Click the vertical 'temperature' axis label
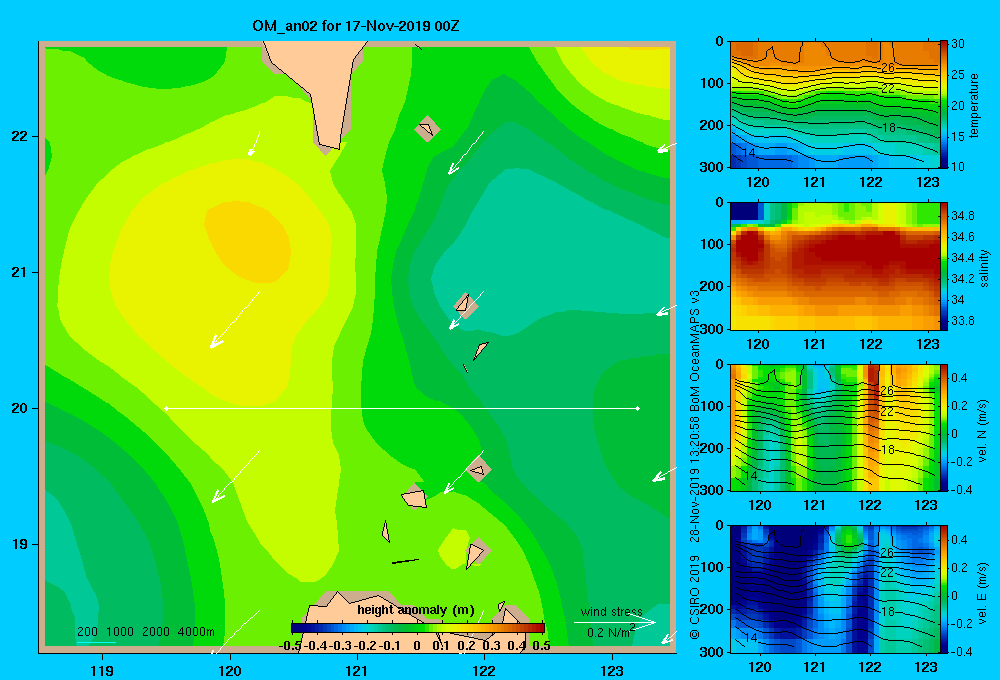This screenshot has width=1000, height=680. pyautogui.click(x=974, y=105)
